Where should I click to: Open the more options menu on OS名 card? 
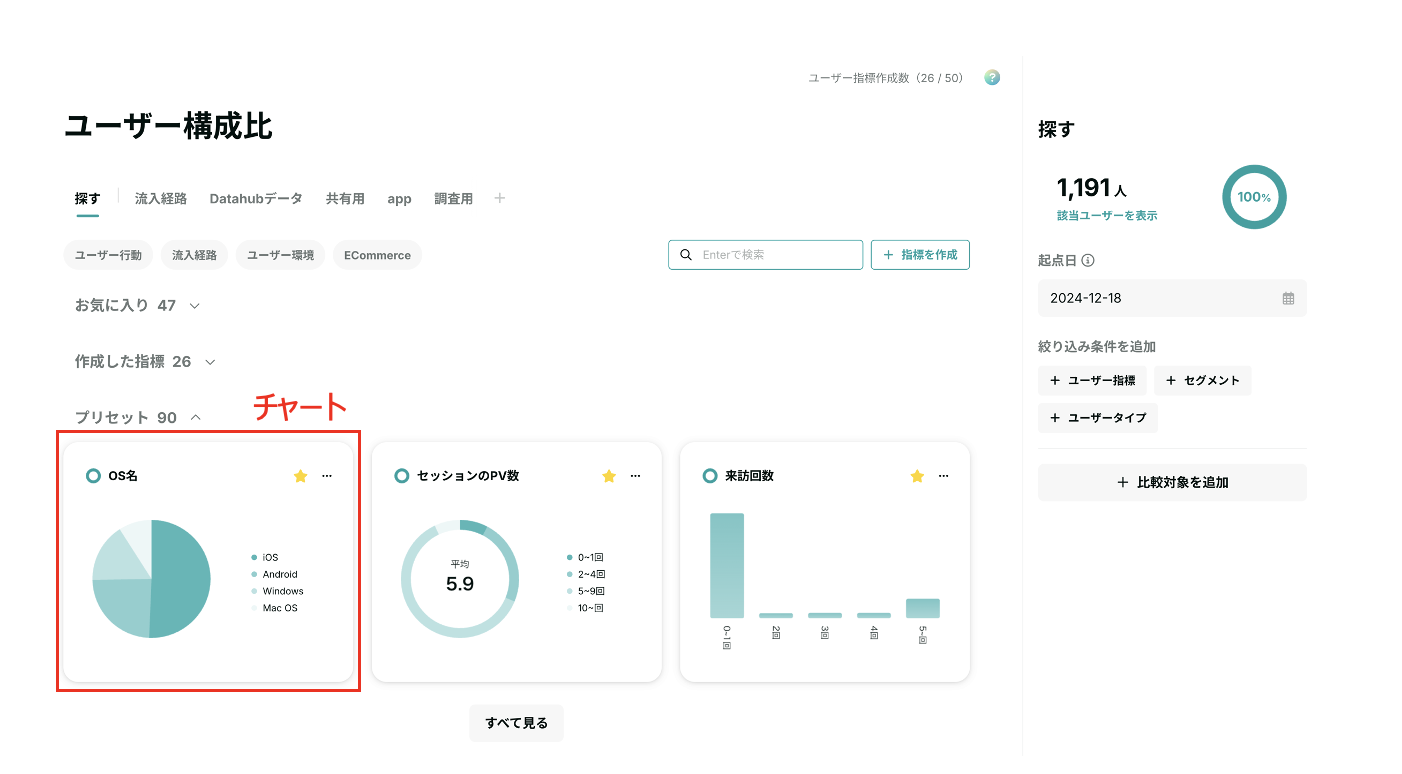pyautogui.click(x=327, y=476)
